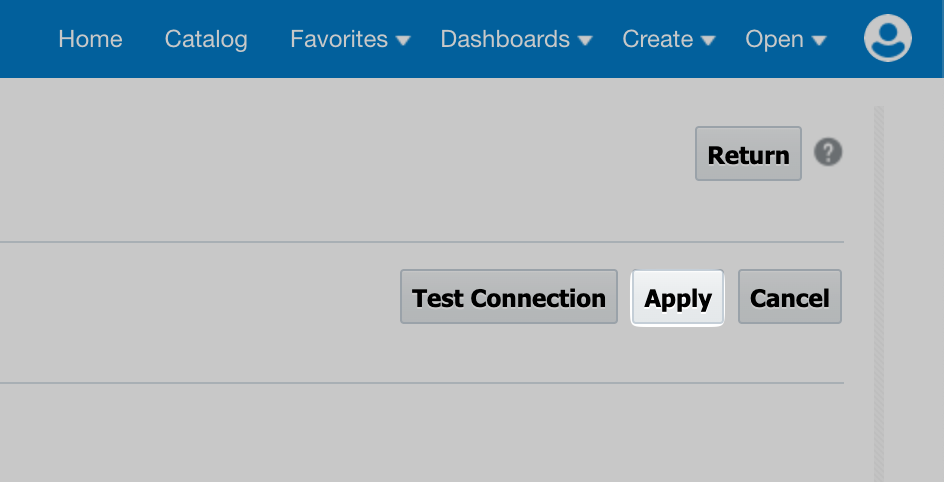Screen dimensions: 944x482
Task: Open the Catalog page
Action: click(206, 39)
